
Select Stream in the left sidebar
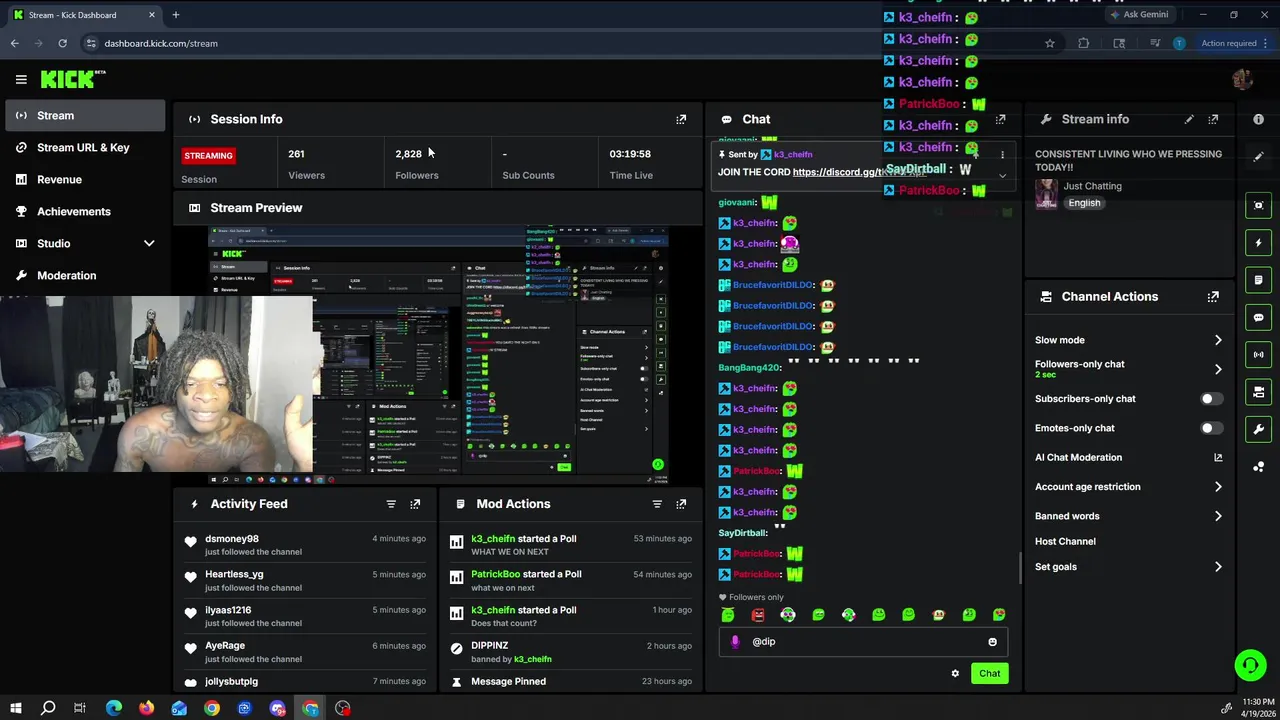click(x=85, y=115)
